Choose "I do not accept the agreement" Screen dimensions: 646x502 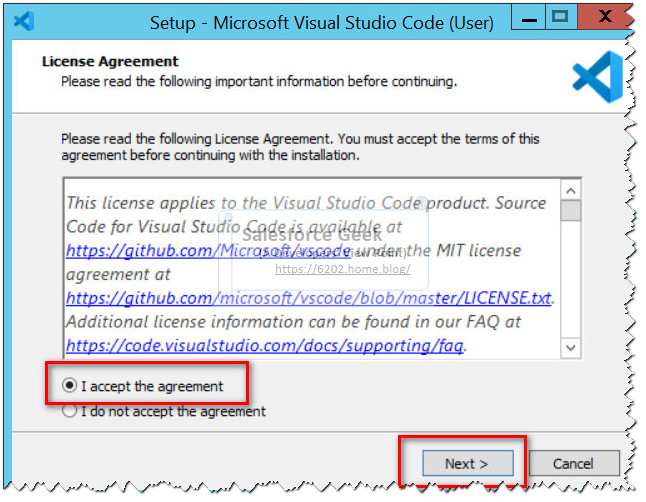pos(69,411)
